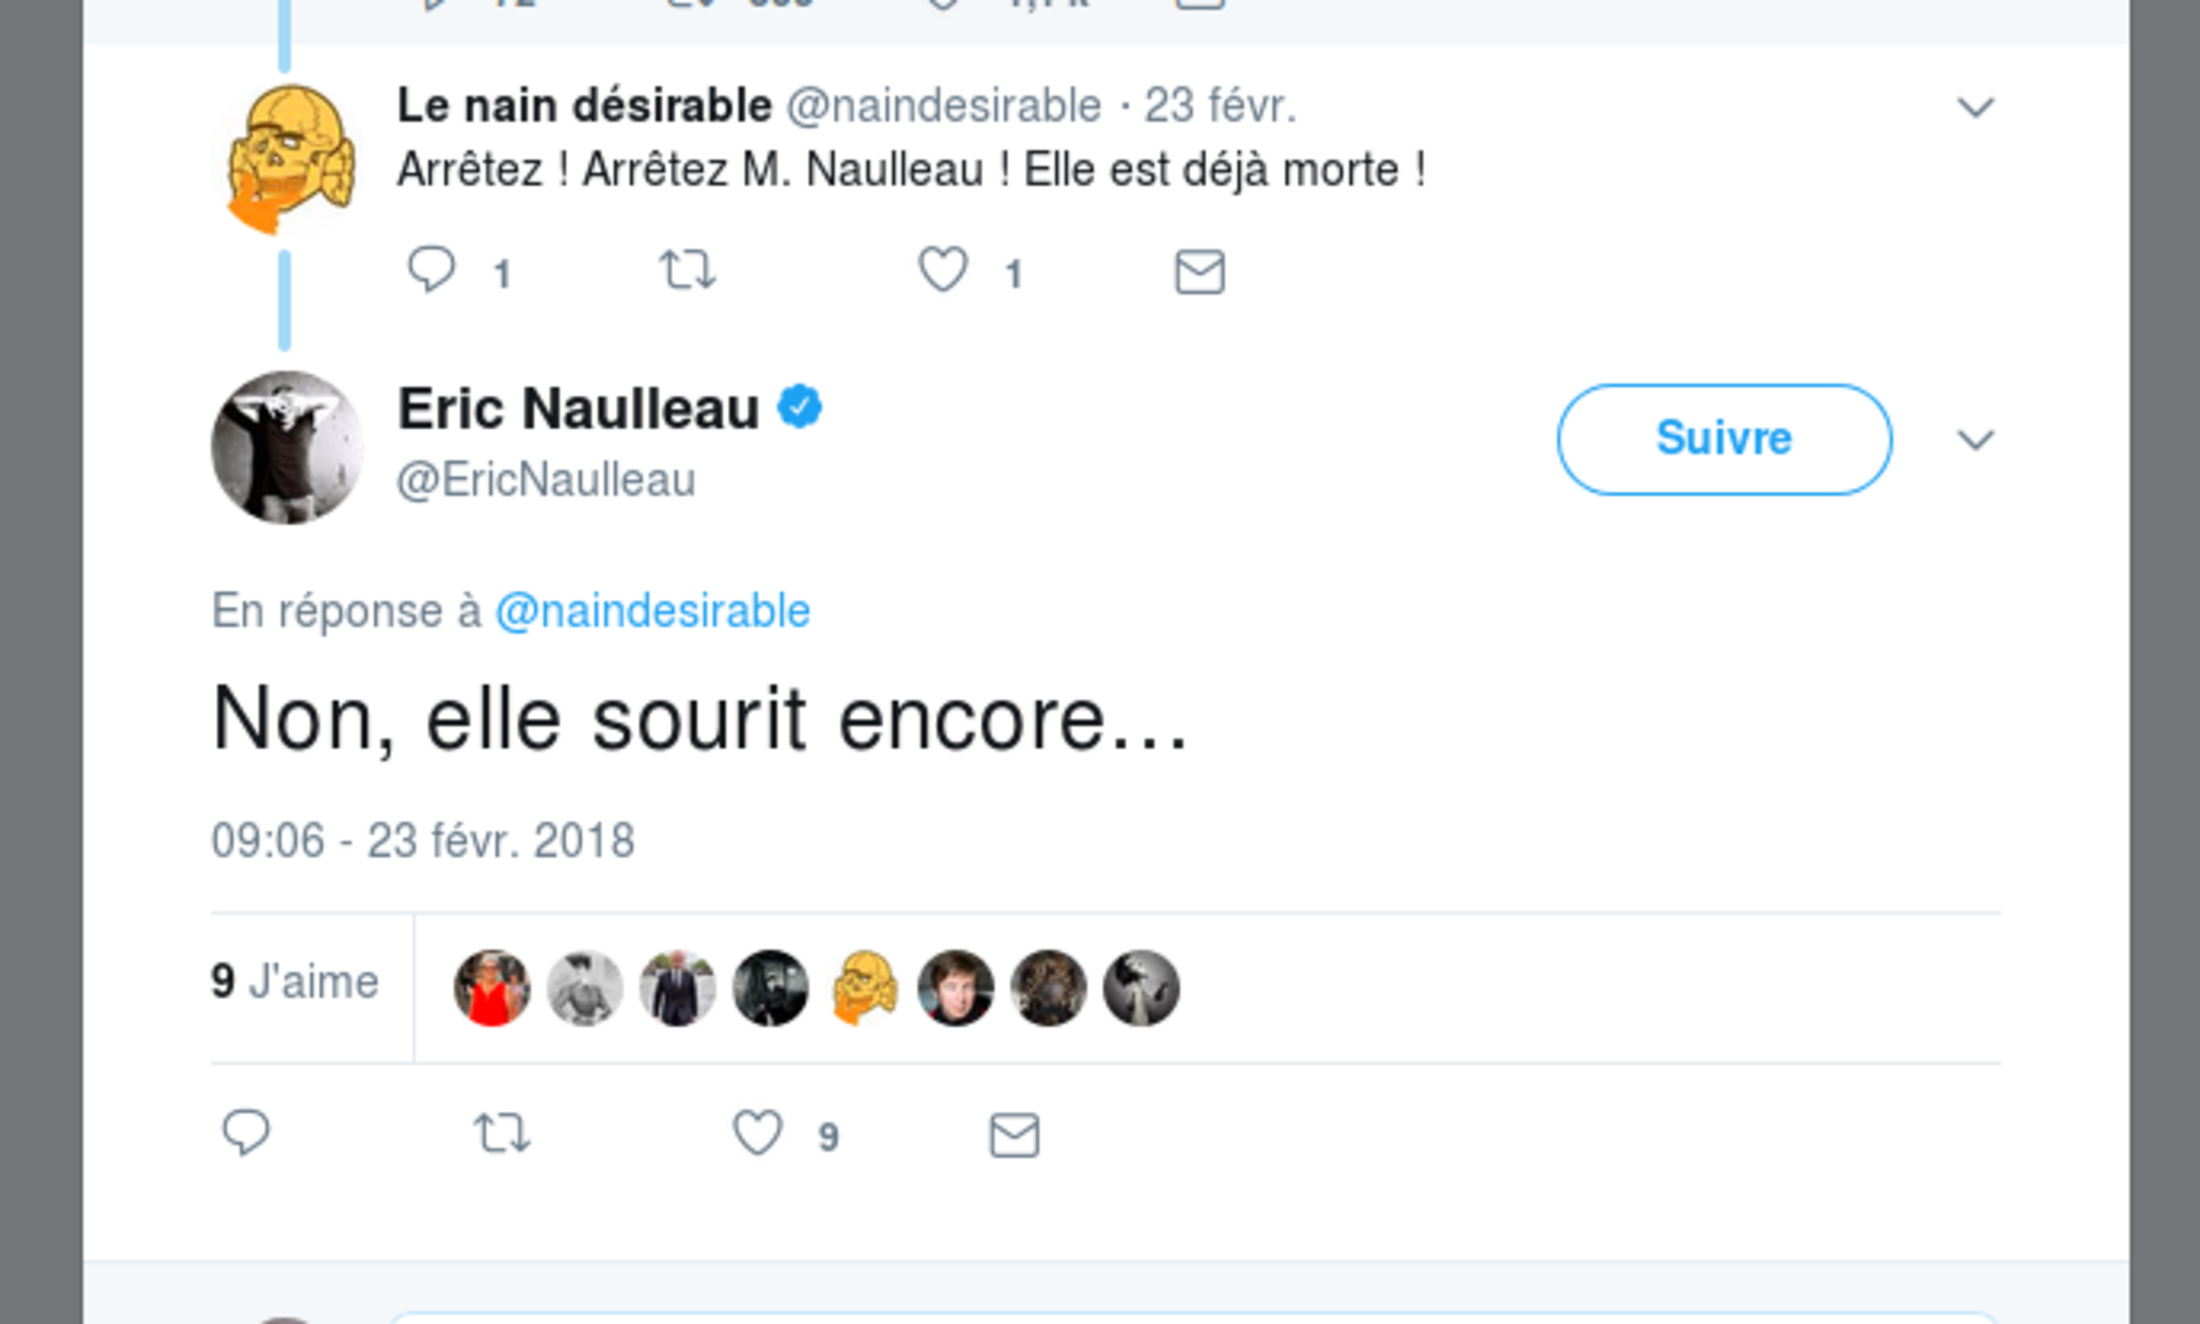Retweet Le nain désirable's tweet
2200x1324 pixels.
(x=688, y=270)
